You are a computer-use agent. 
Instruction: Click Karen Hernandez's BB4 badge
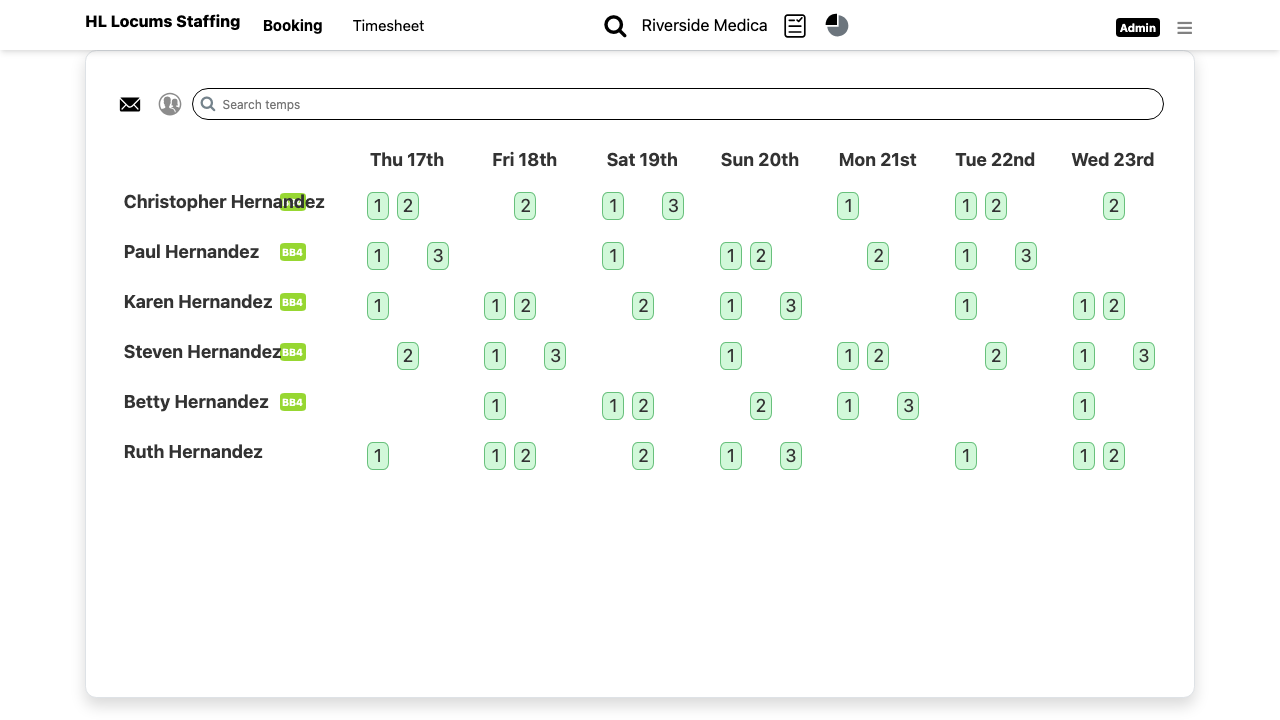(x=293, y=302)
